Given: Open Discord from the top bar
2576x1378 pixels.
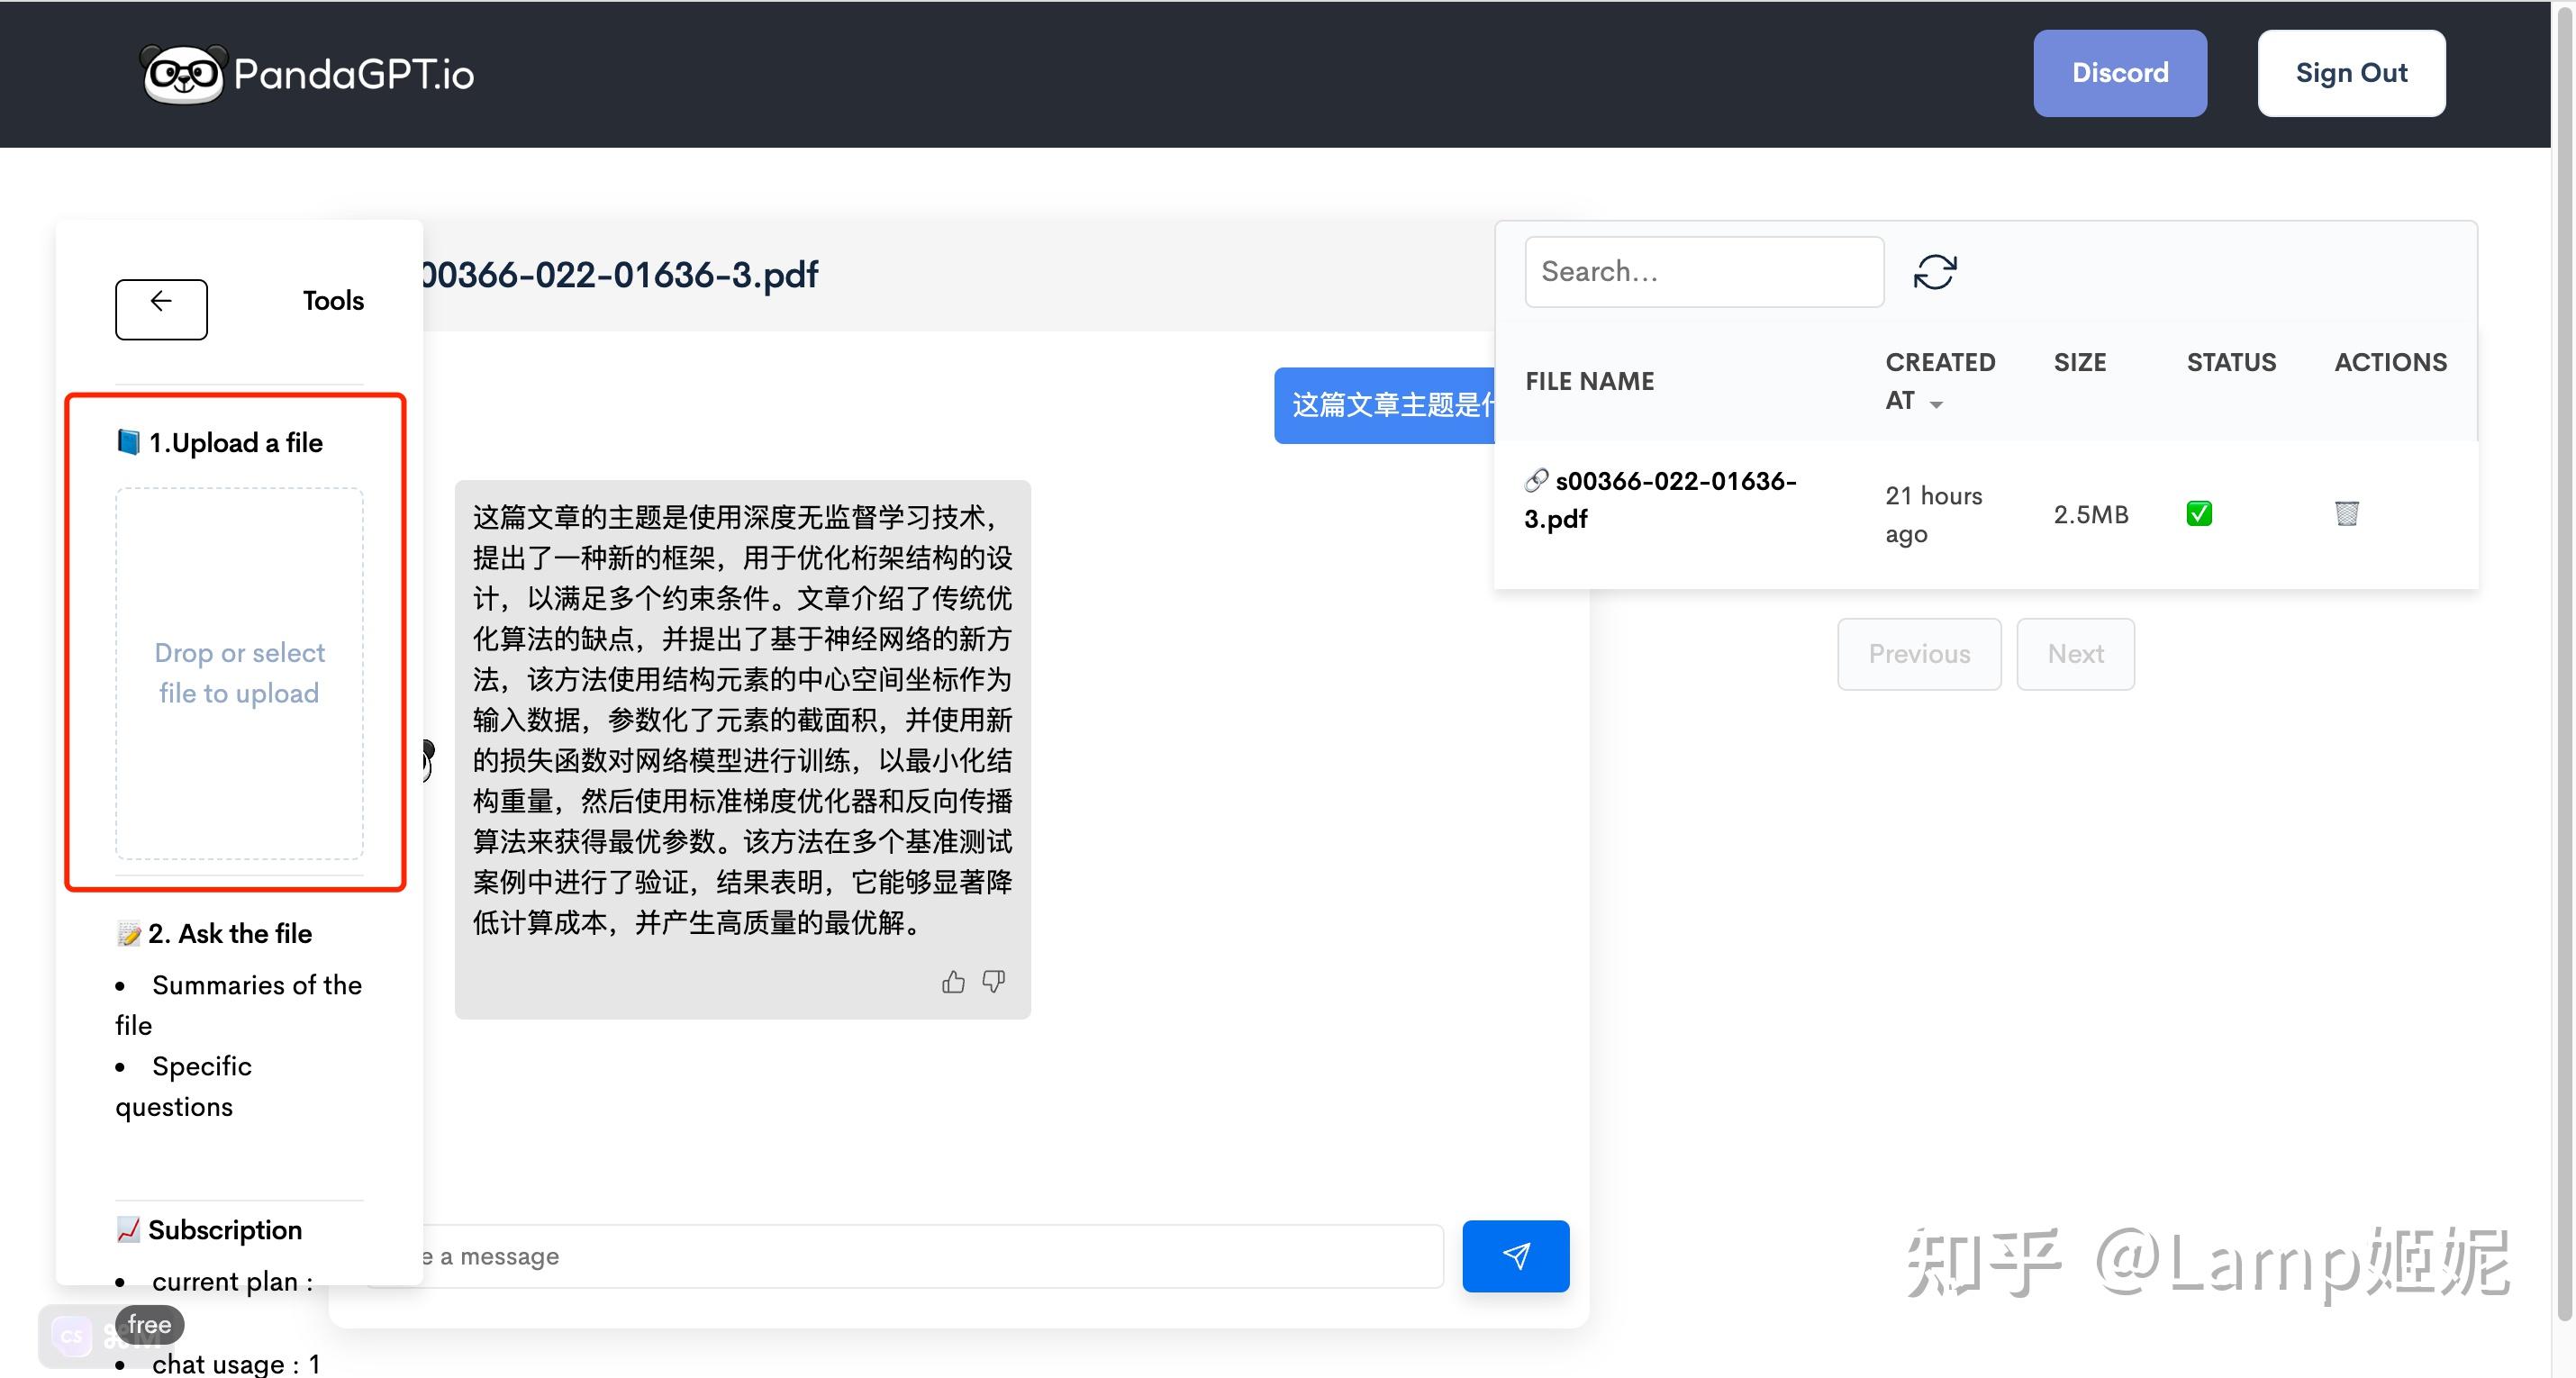Looking at the screenshot, I should (2120, 72).
